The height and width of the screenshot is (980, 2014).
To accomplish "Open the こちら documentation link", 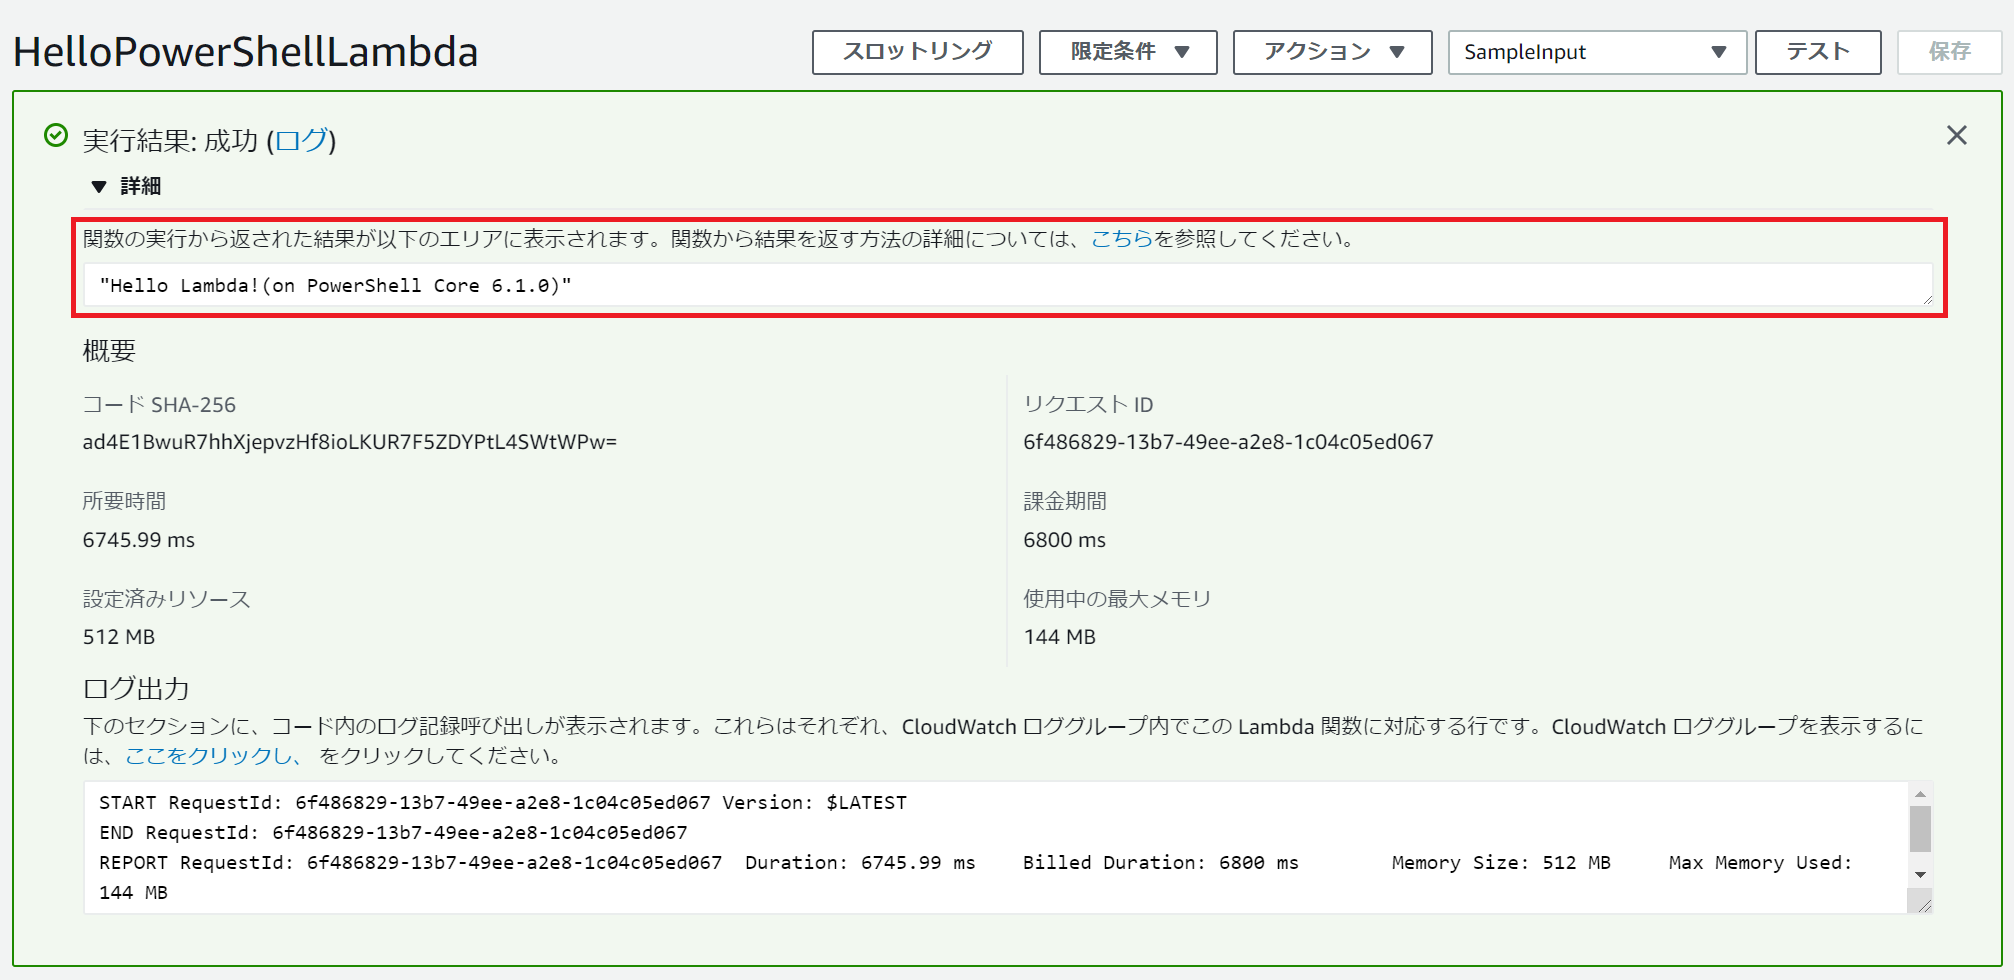I will tap(1120, 239).
